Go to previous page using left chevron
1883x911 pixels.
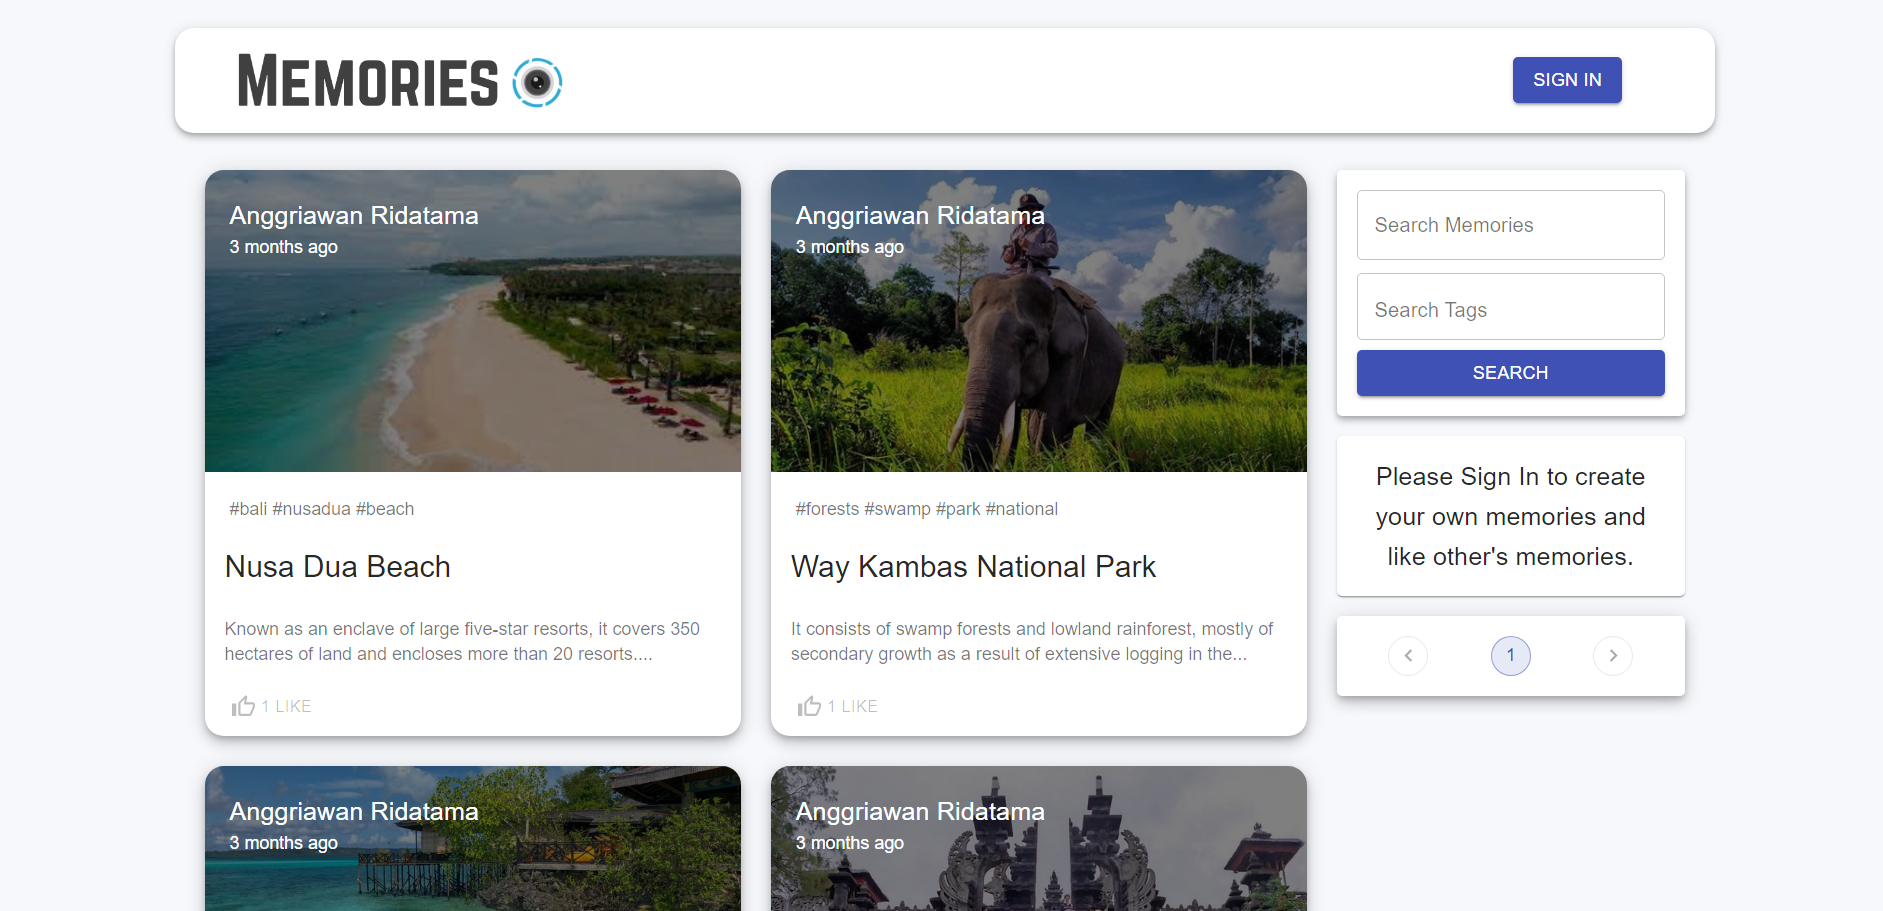point(1408,656)
